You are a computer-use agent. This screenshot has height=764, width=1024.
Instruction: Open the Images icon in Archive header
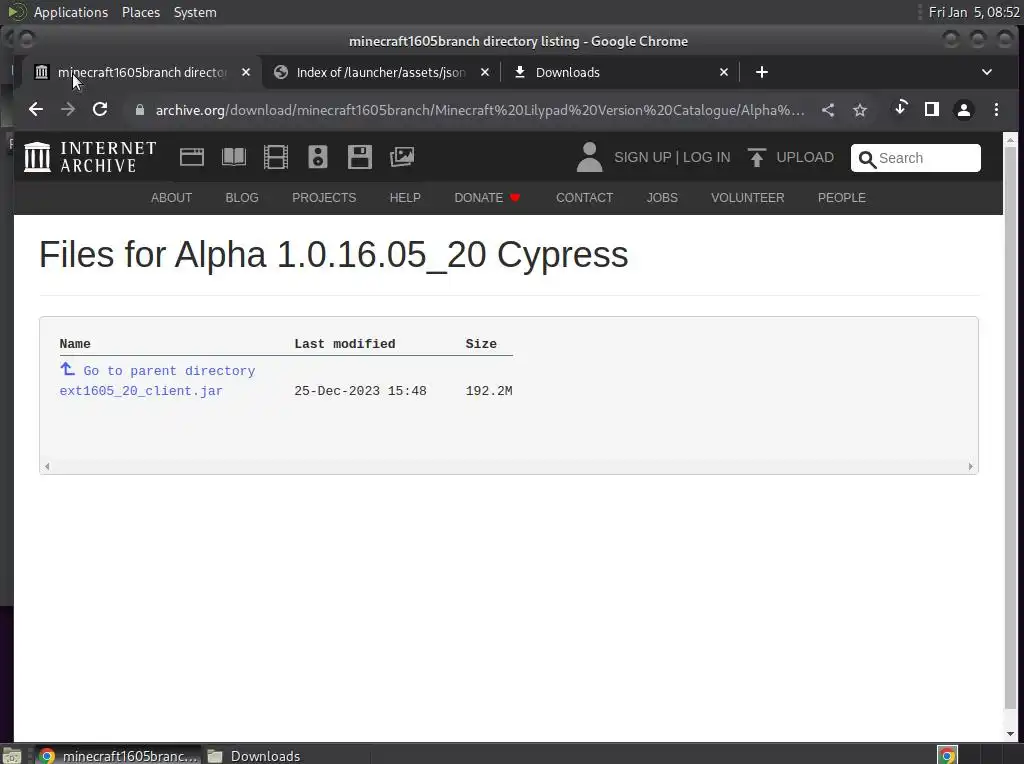[402, 157]
